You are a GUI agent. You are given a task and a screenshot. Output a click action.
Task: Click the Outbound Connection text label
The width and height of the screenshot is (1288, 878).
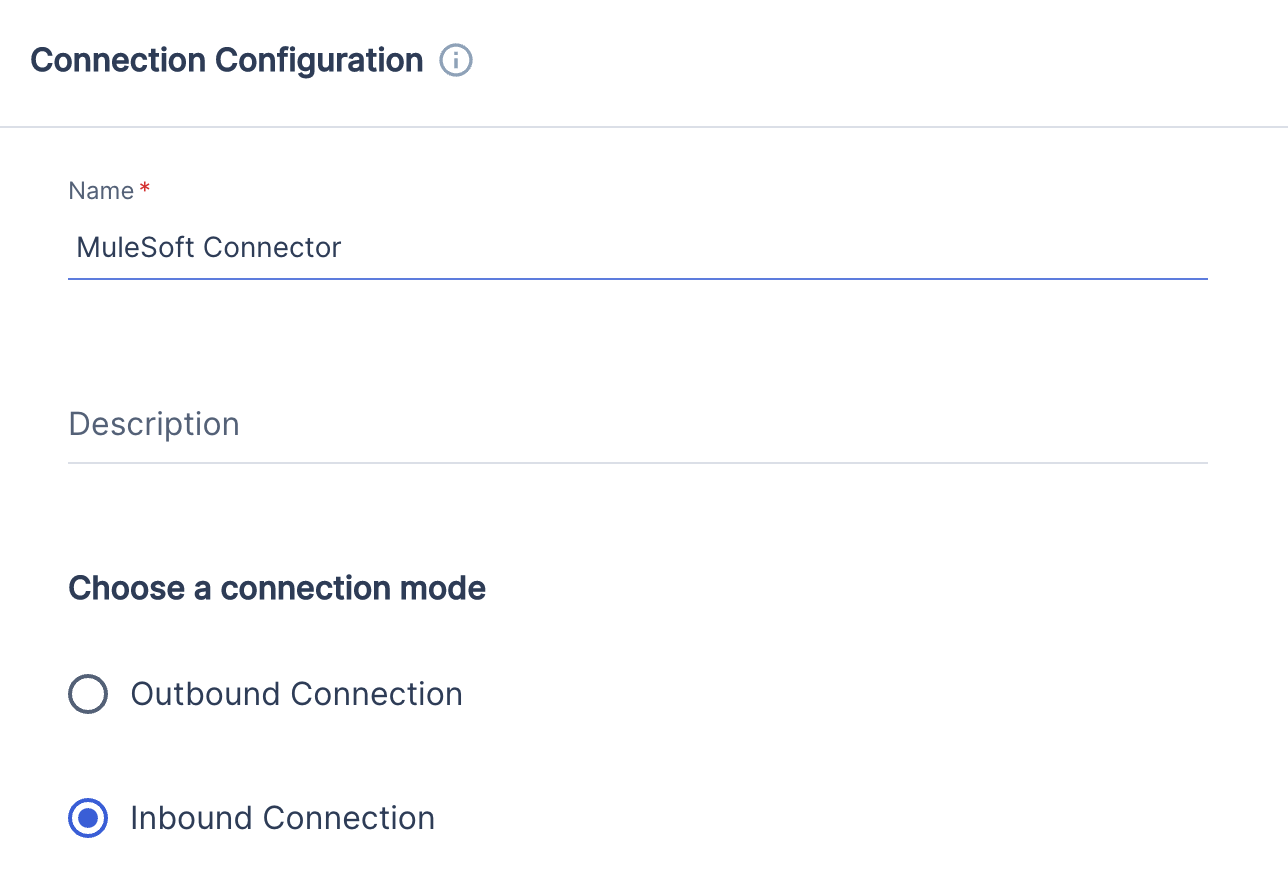pos(296,694)
